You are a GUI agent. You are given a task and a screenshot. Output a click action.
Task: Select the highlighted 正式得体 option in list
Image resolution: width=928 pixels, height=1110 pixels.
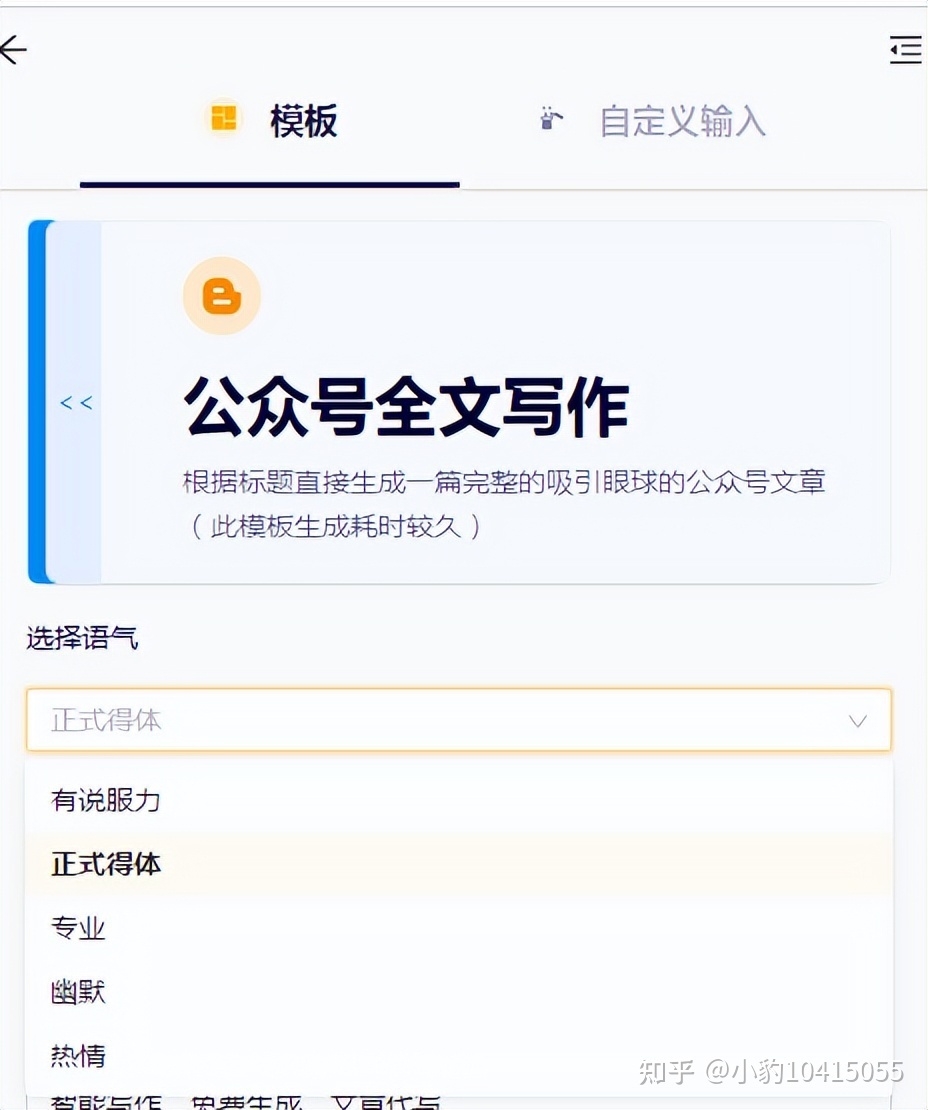tap(106, 864)
